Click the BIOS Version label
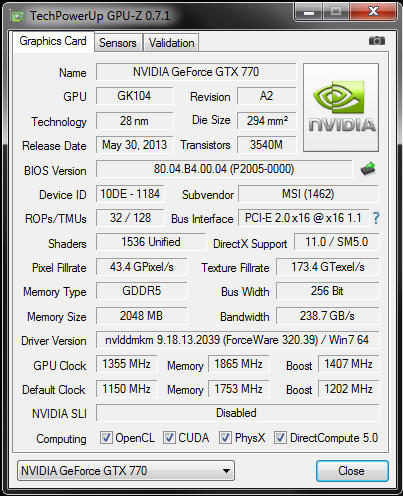 [x=55, y=171]
